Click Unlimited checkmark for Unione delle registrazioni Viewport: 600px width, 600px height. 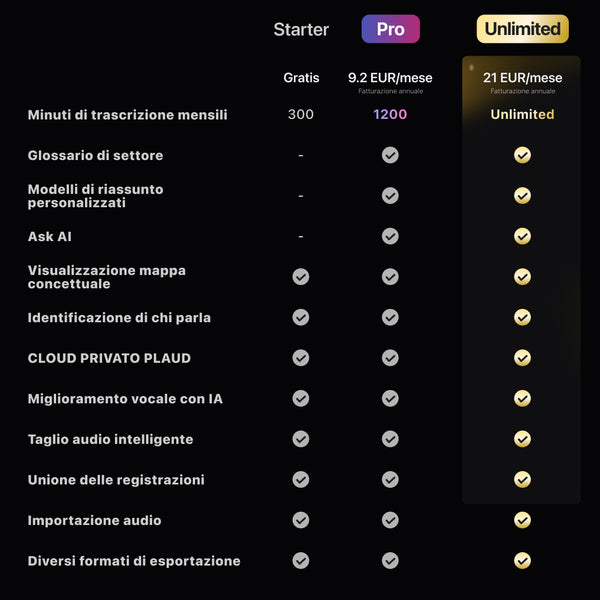[x=522, y=480]
